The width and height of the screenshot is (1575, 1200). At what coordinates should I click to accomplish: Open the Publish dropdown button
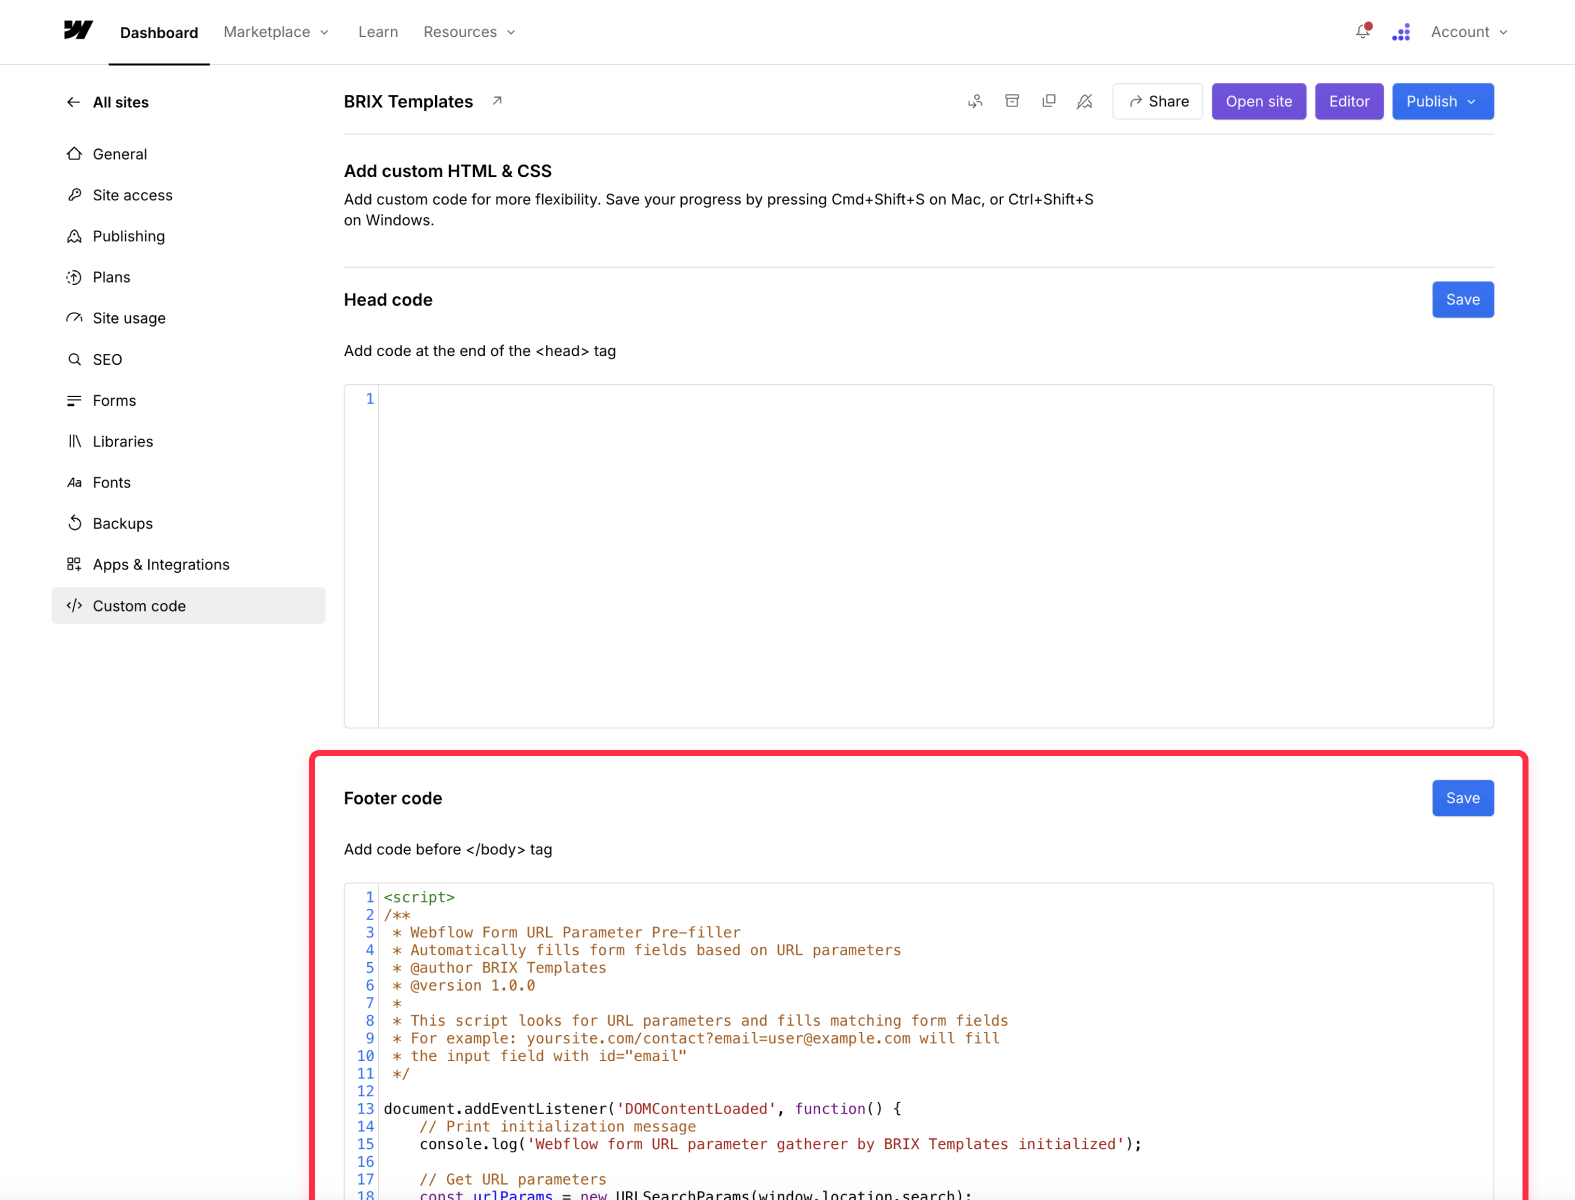[x=1443, y=101]
